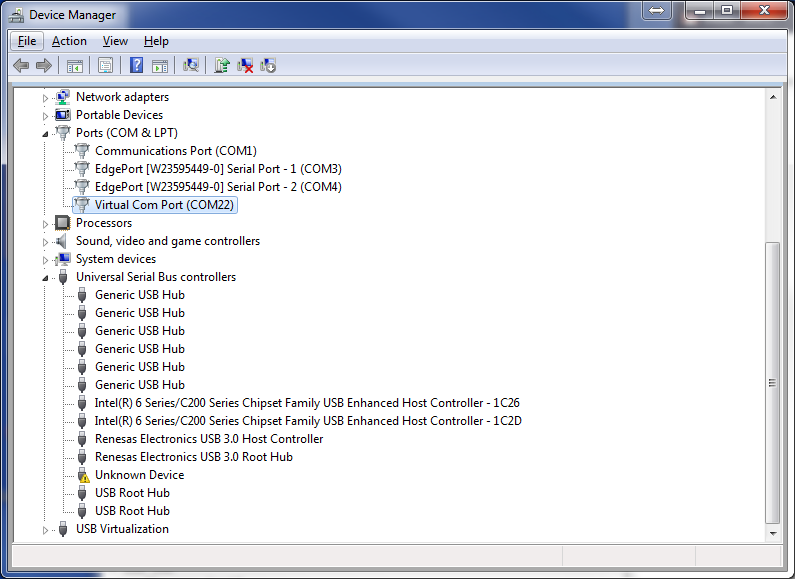
Task: Open the View menu
Action: (115, 41)
